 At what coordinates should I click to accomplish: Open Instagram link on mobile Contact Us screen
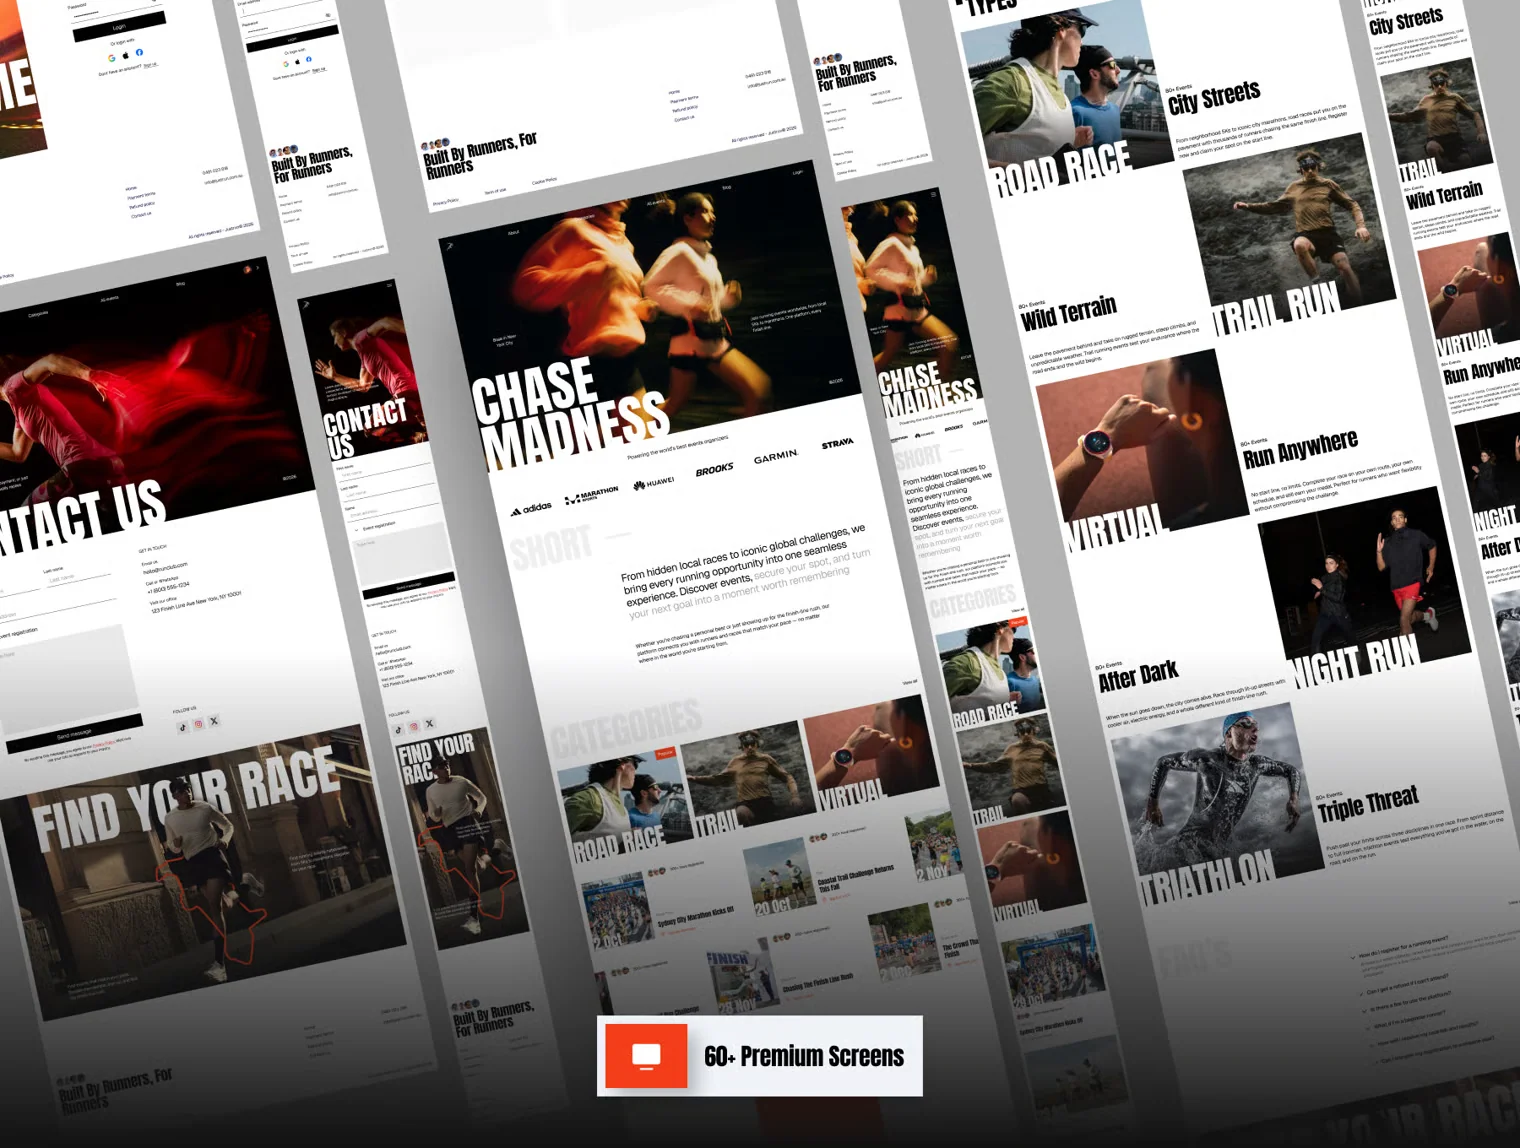(414, 726)
